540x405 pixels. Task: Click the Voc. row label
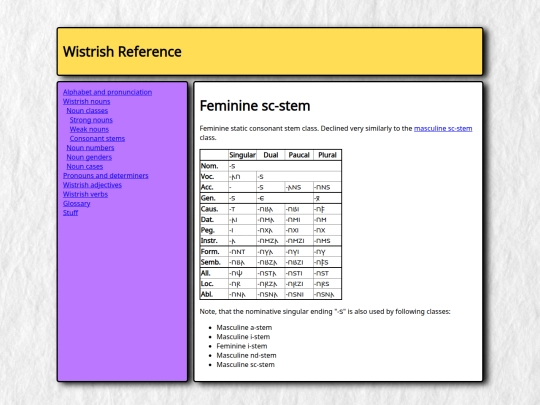pyautogui.click(x=214, y=176)
